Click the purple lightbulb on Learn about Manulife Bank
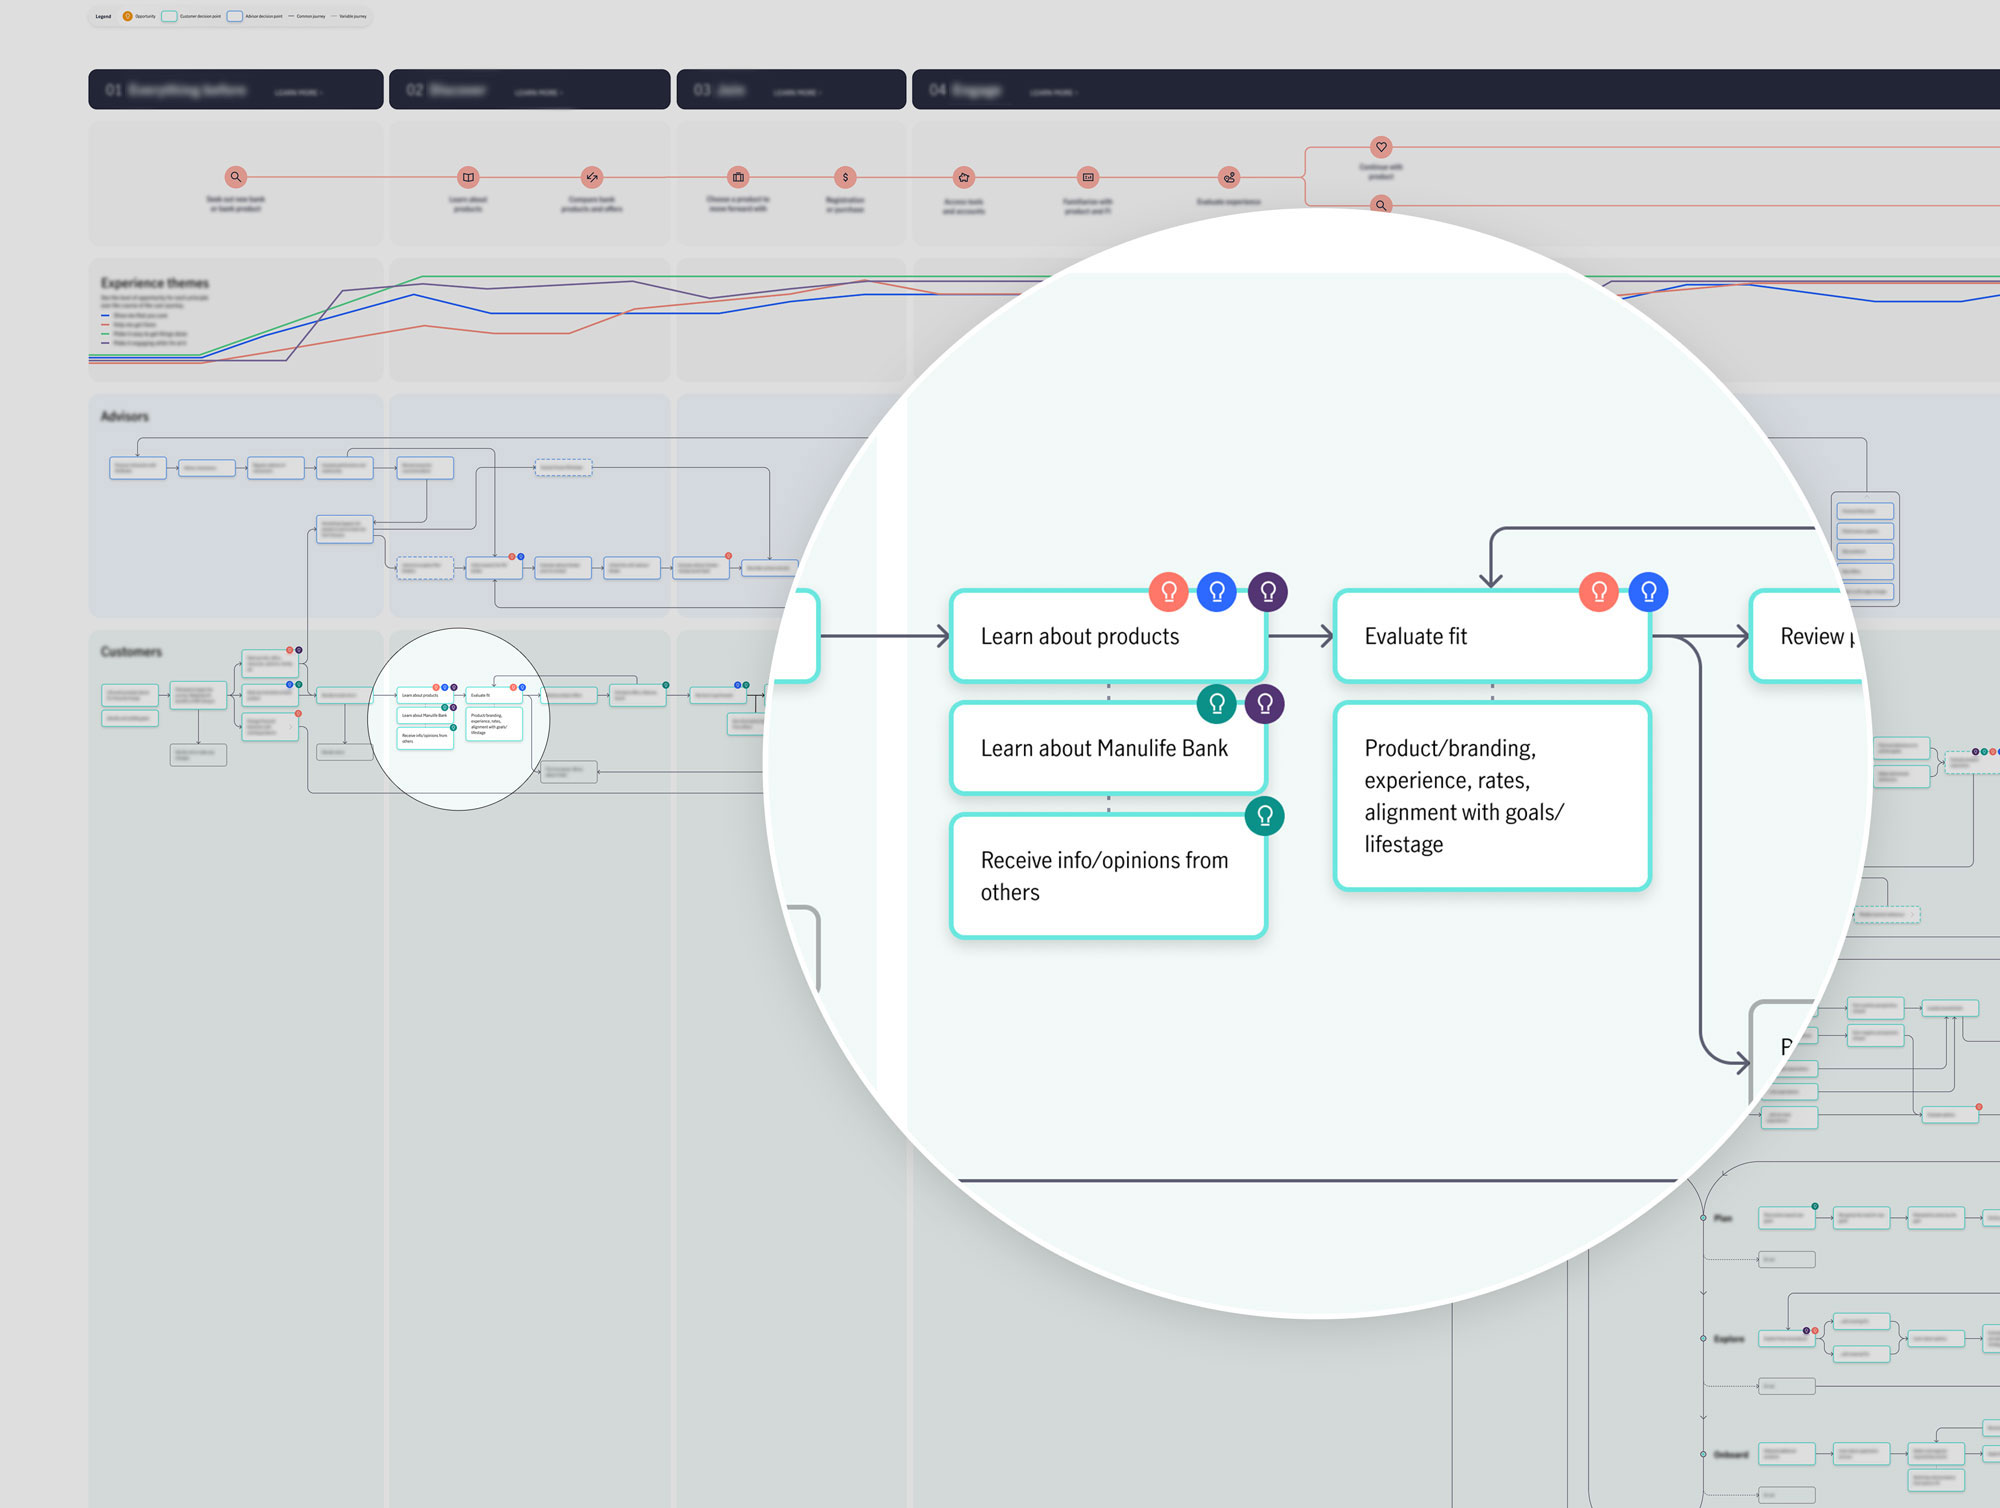This screenshot has width=2000, height=1508. click(1265, 704)
